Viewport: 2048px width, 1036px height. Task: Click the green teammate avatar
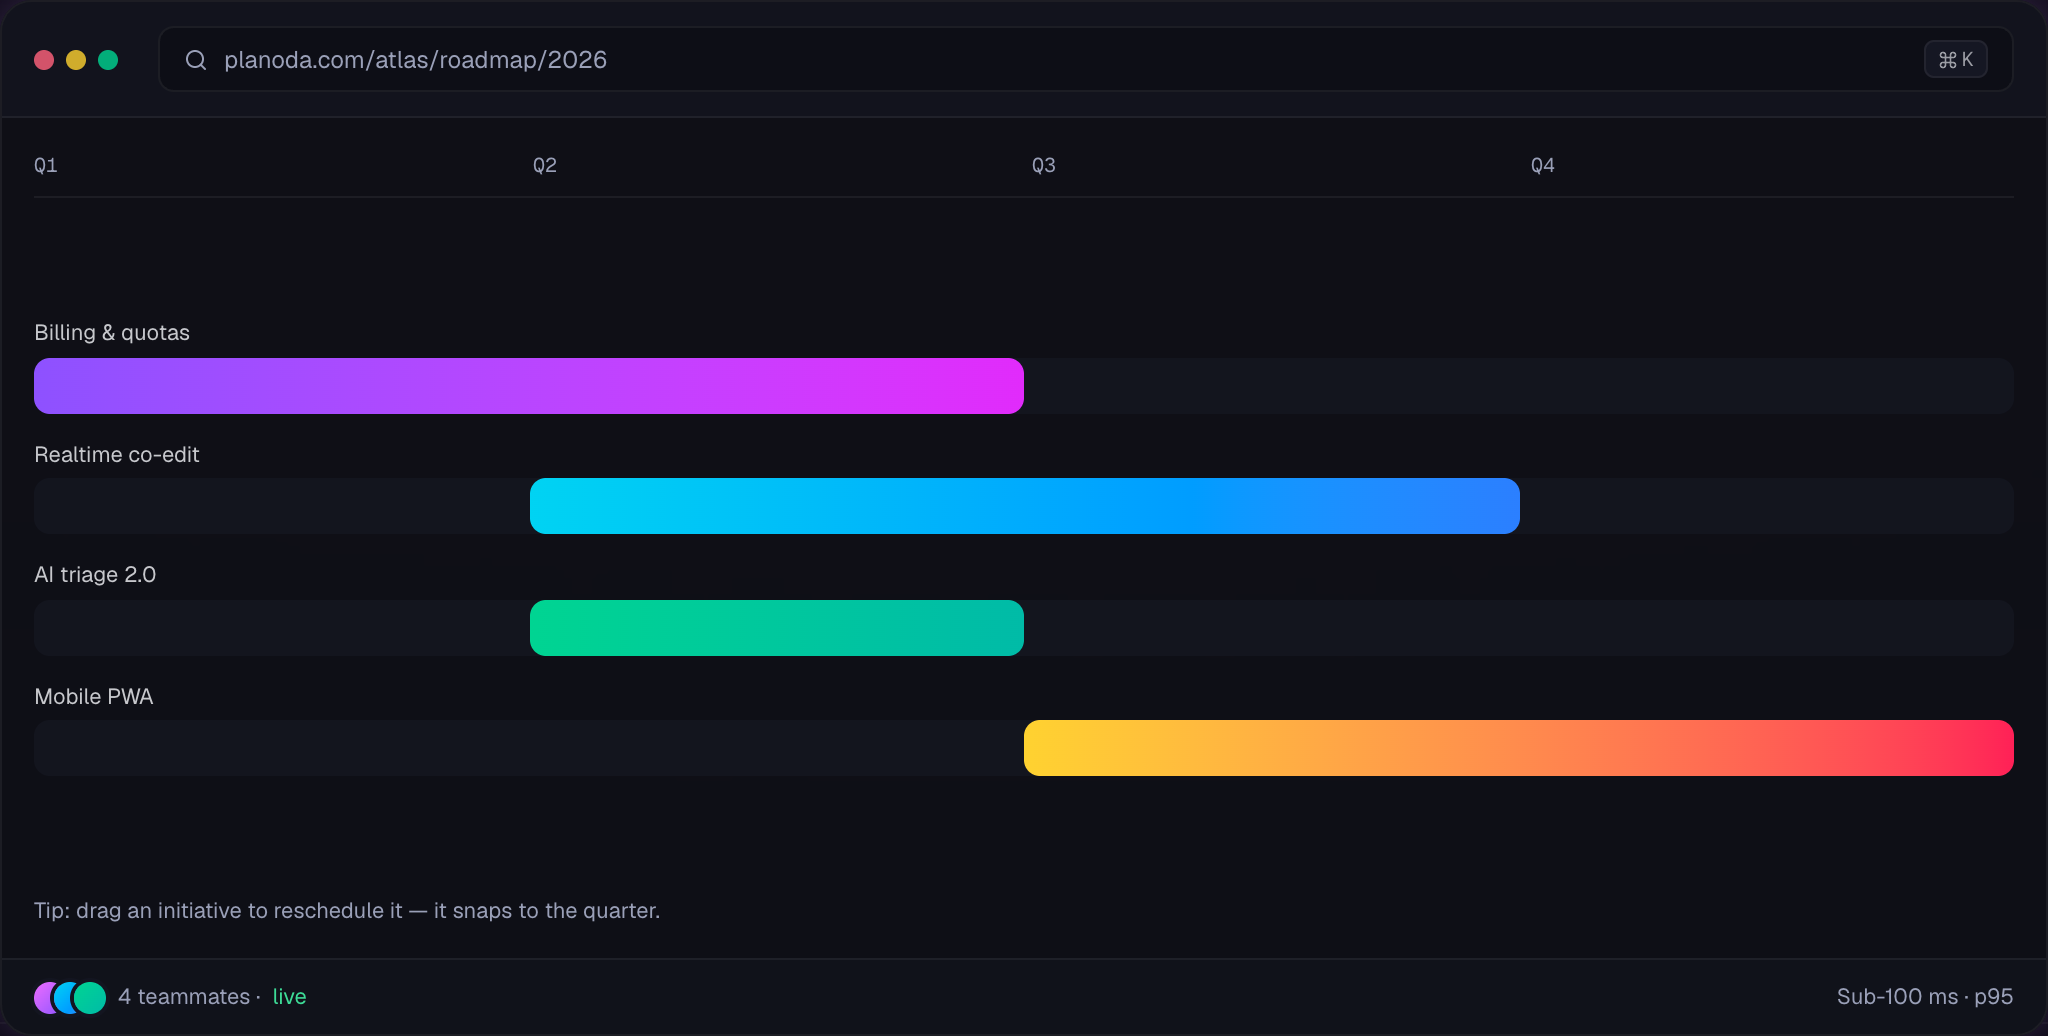point(90,998)
